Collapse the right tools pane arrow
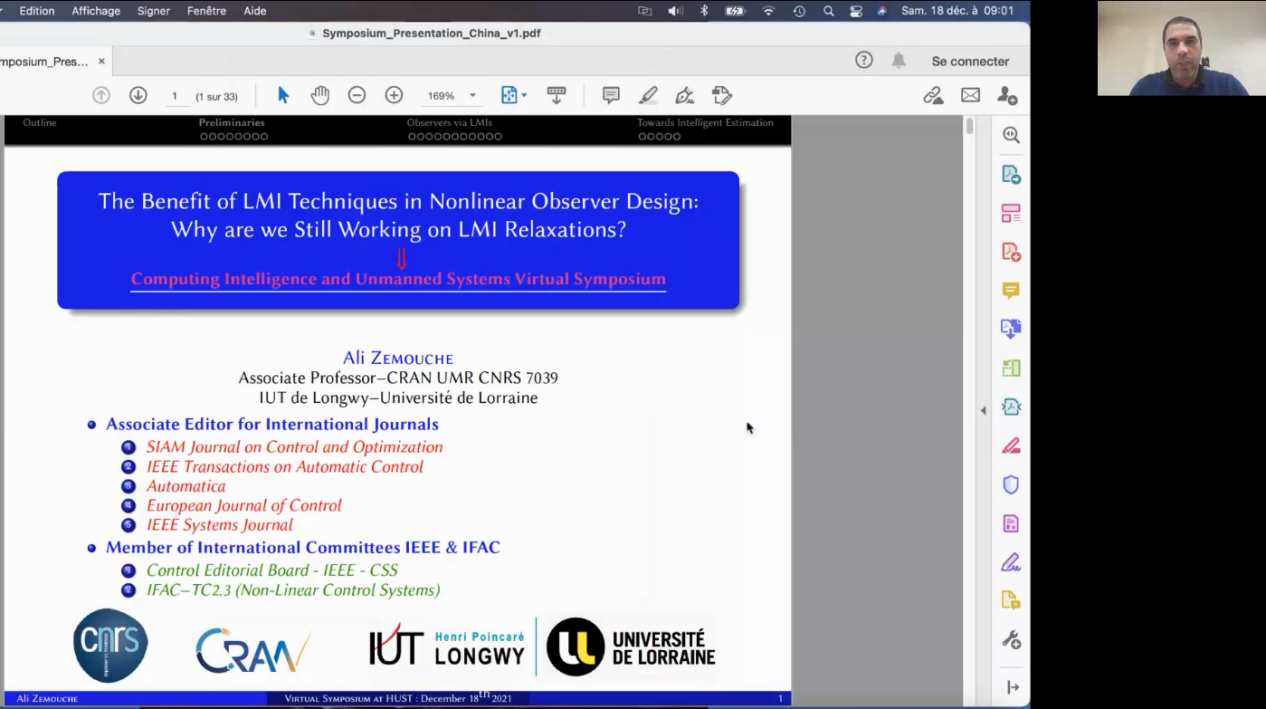 [x=982, y=410]
